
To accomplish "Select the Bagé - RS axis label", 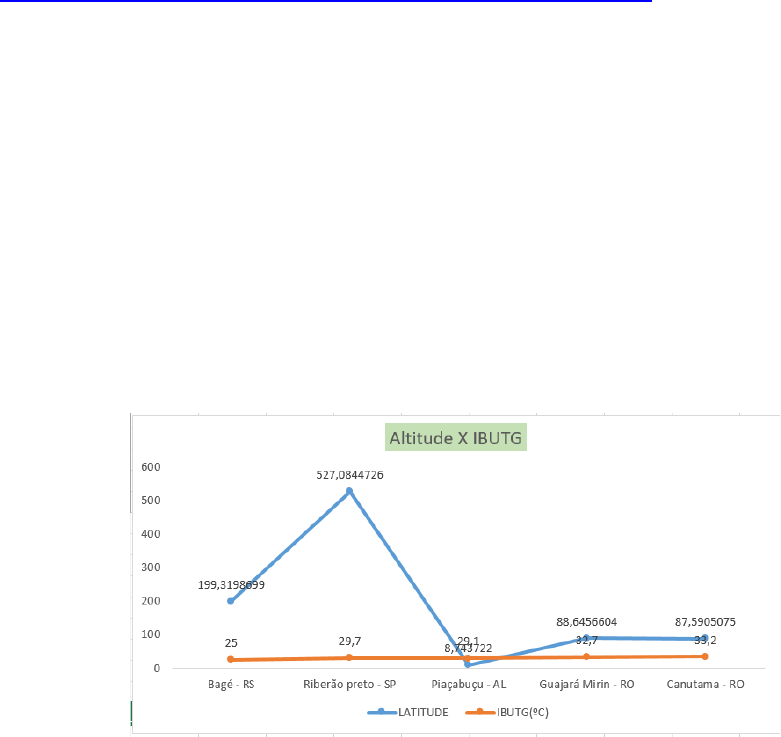I will coord(231,684).
